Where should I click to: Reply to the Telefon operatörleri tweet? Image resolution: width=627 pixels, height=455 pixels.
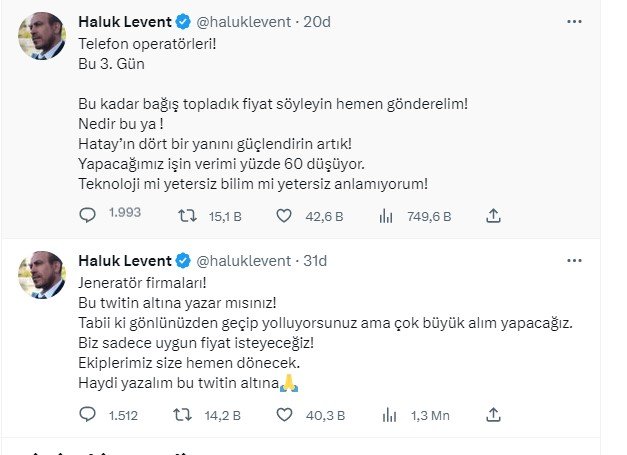click(88, 214)
